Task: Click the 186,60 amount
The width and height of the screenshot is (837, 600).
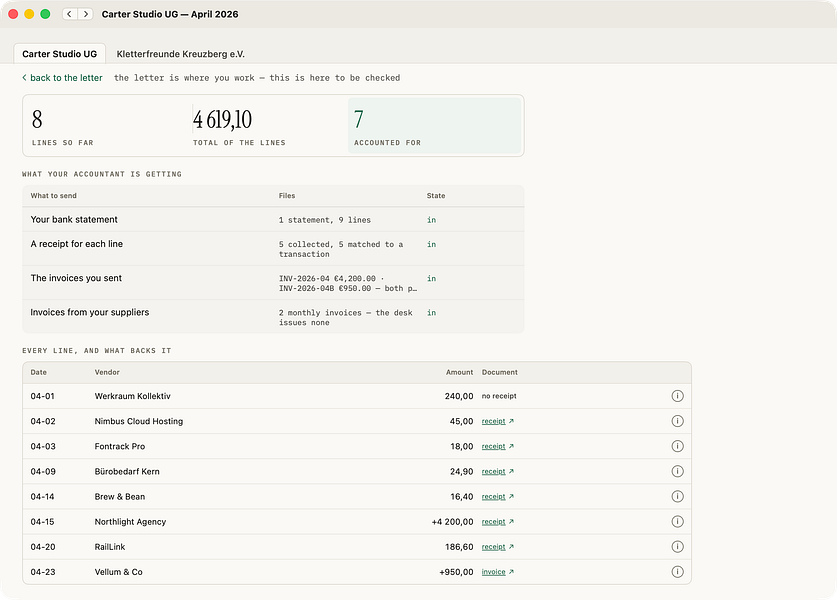Action: tap(459, 547)
